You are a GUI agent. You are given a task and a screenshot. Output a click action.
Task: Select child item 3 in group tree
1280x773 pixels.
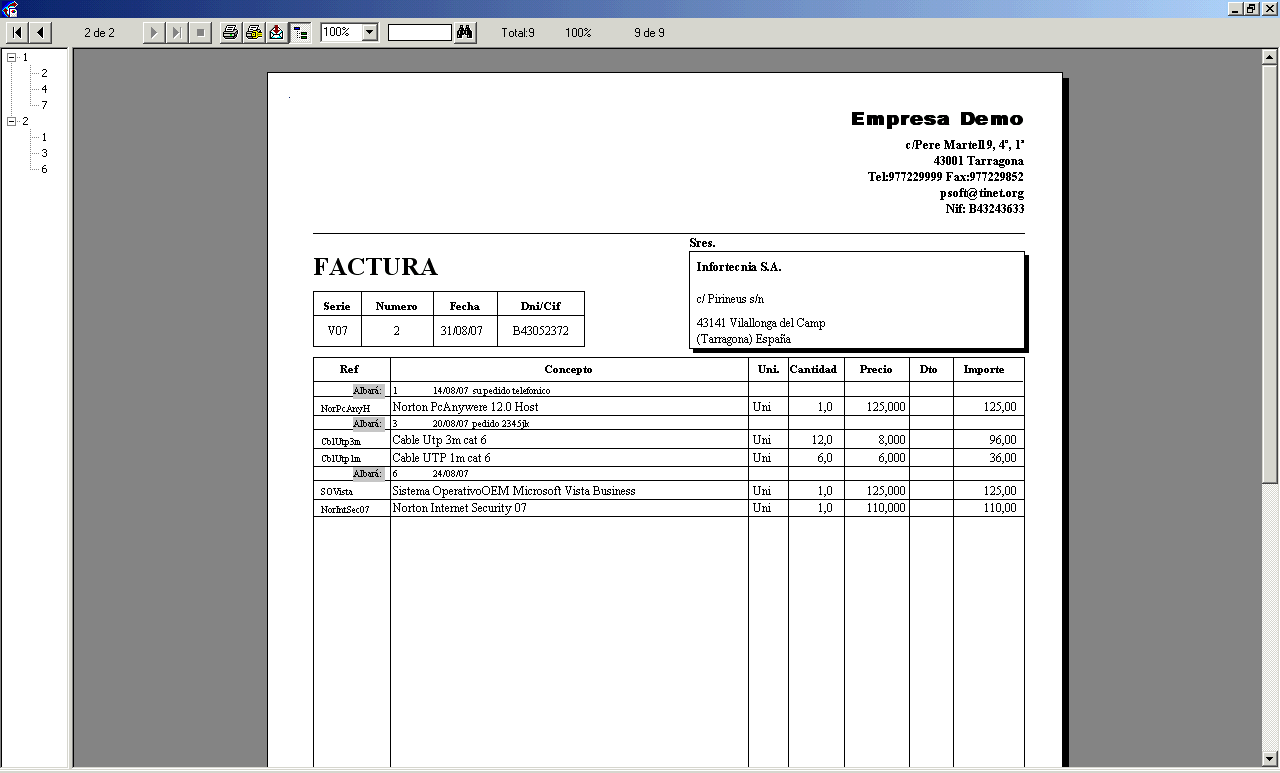click(x=44, y=153)
